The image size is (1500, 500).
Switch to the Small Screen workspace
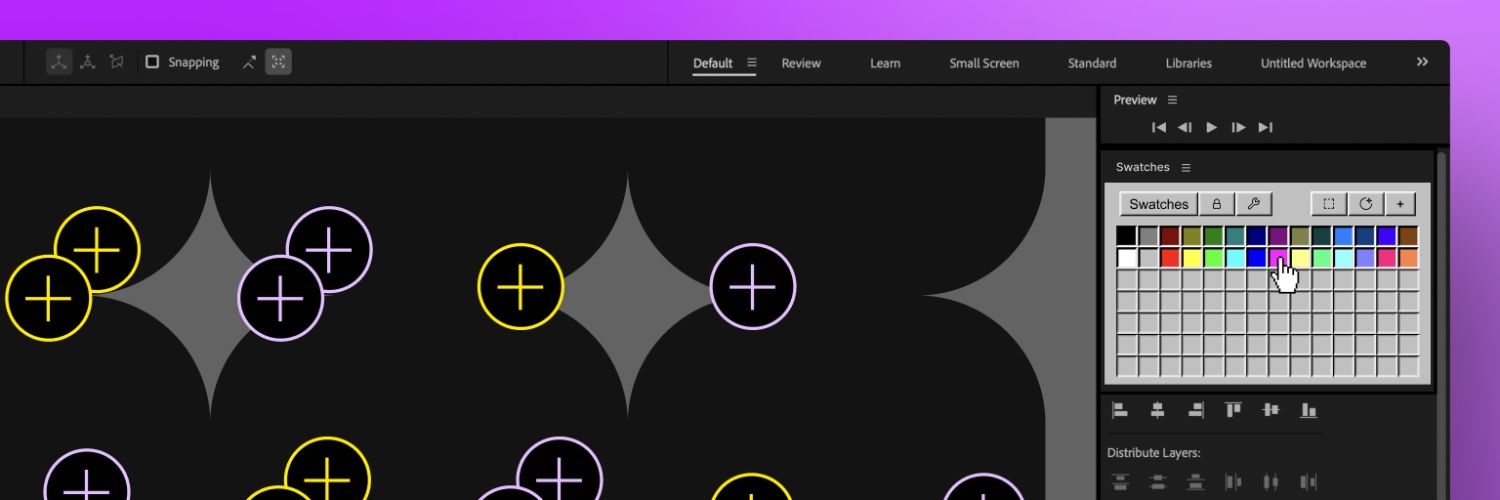[984, 63]
